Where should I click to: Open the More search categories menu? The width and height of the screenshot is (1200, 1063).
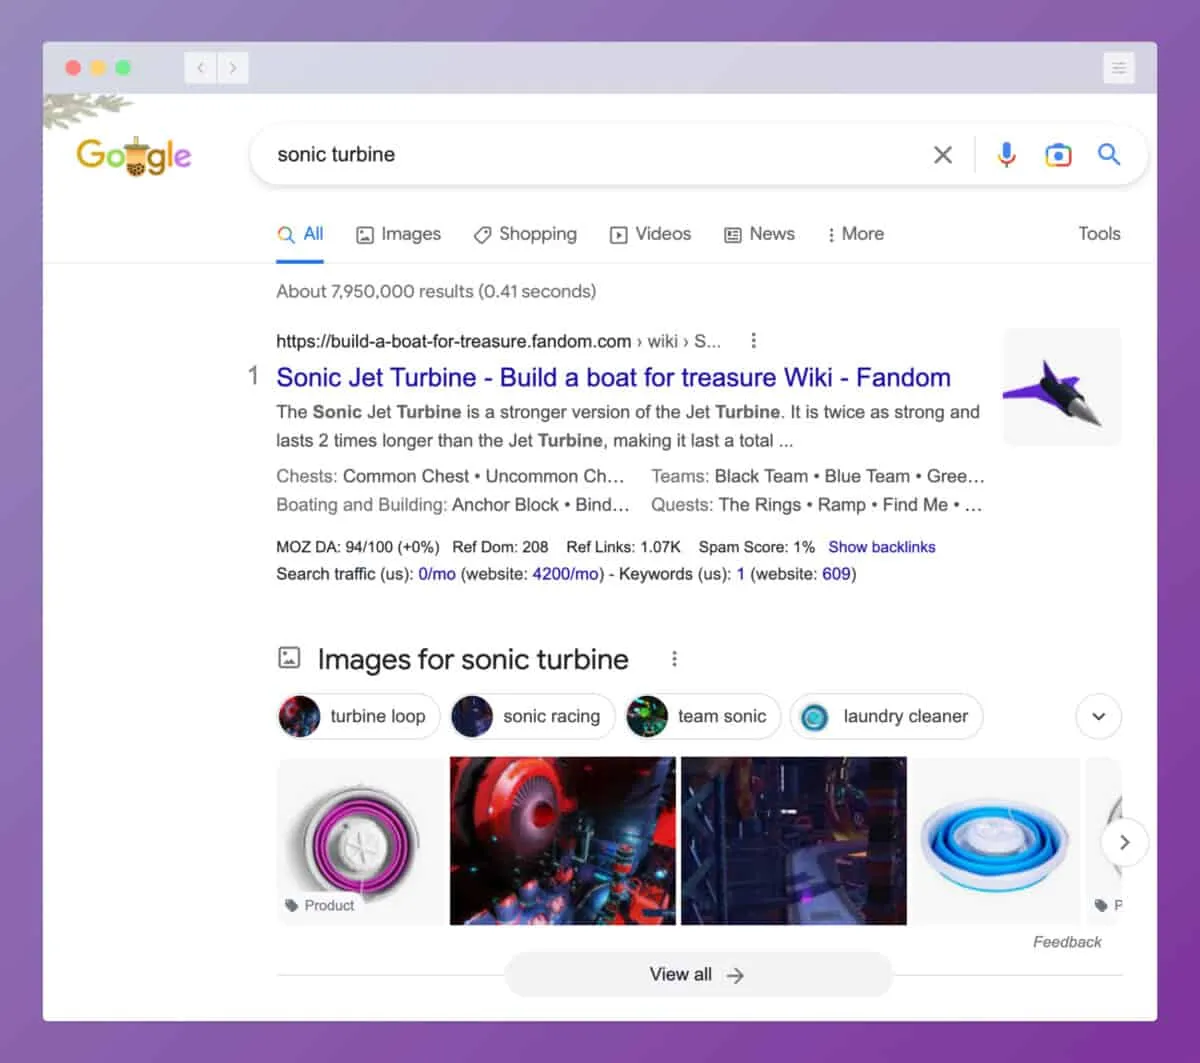pos(855,234)
